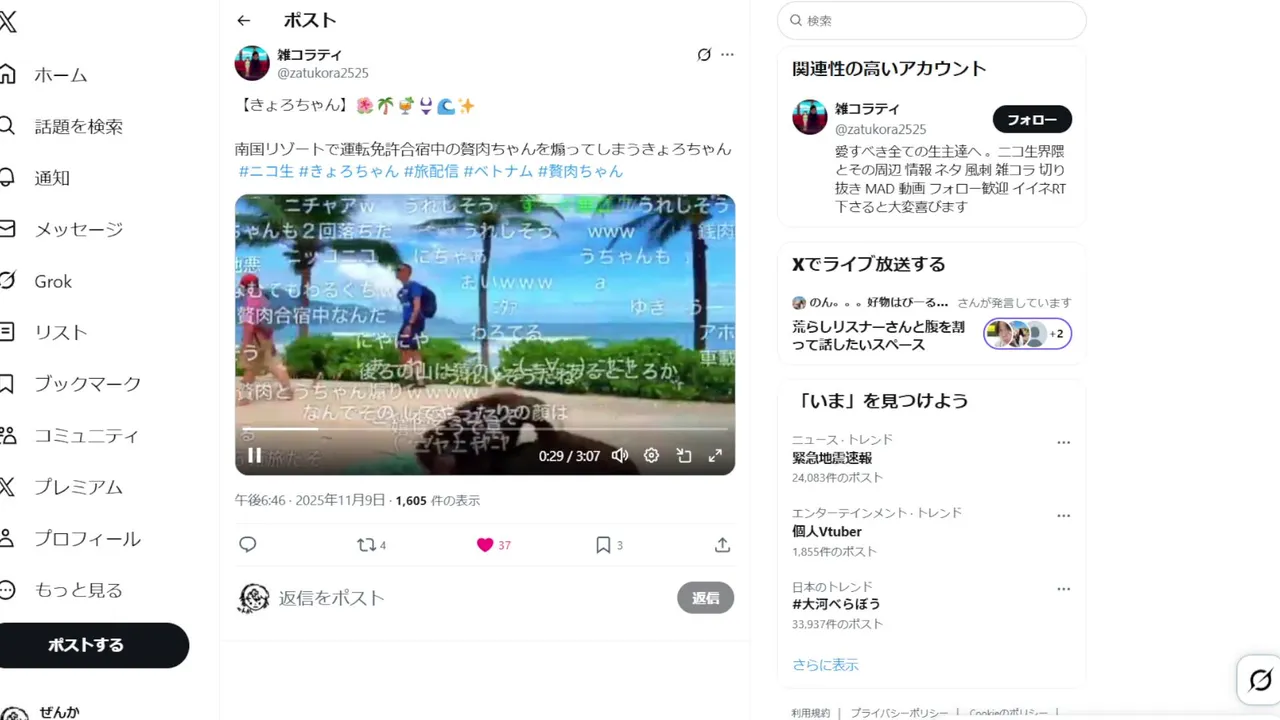Open video settings gear
Viewport: 1280px width, 720px height.
point(651,456)
